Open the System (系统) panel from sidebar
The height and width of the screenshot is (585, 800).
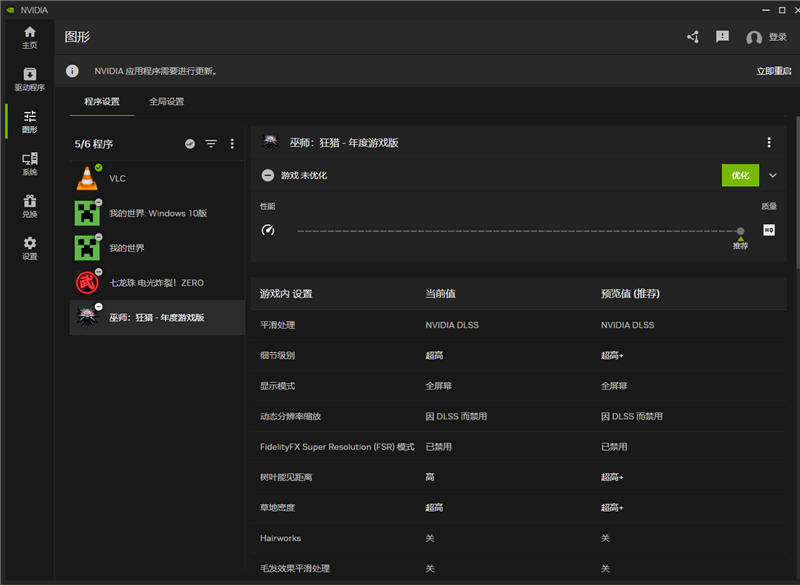(29, 160)
